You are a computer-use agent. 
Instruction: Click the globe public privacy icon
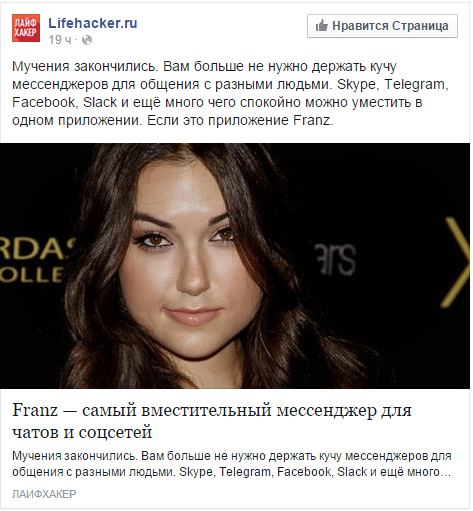click(x=87, y=40)
